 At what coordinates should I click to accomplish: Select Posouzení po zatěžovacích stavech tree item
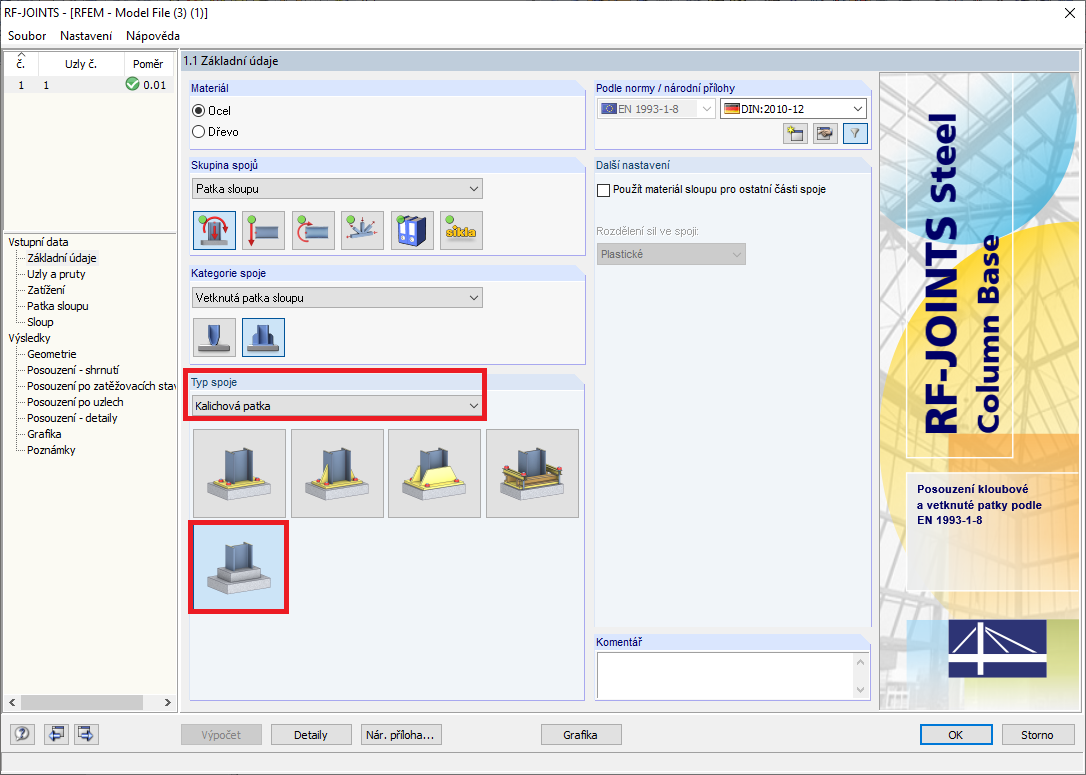point(100,386)
